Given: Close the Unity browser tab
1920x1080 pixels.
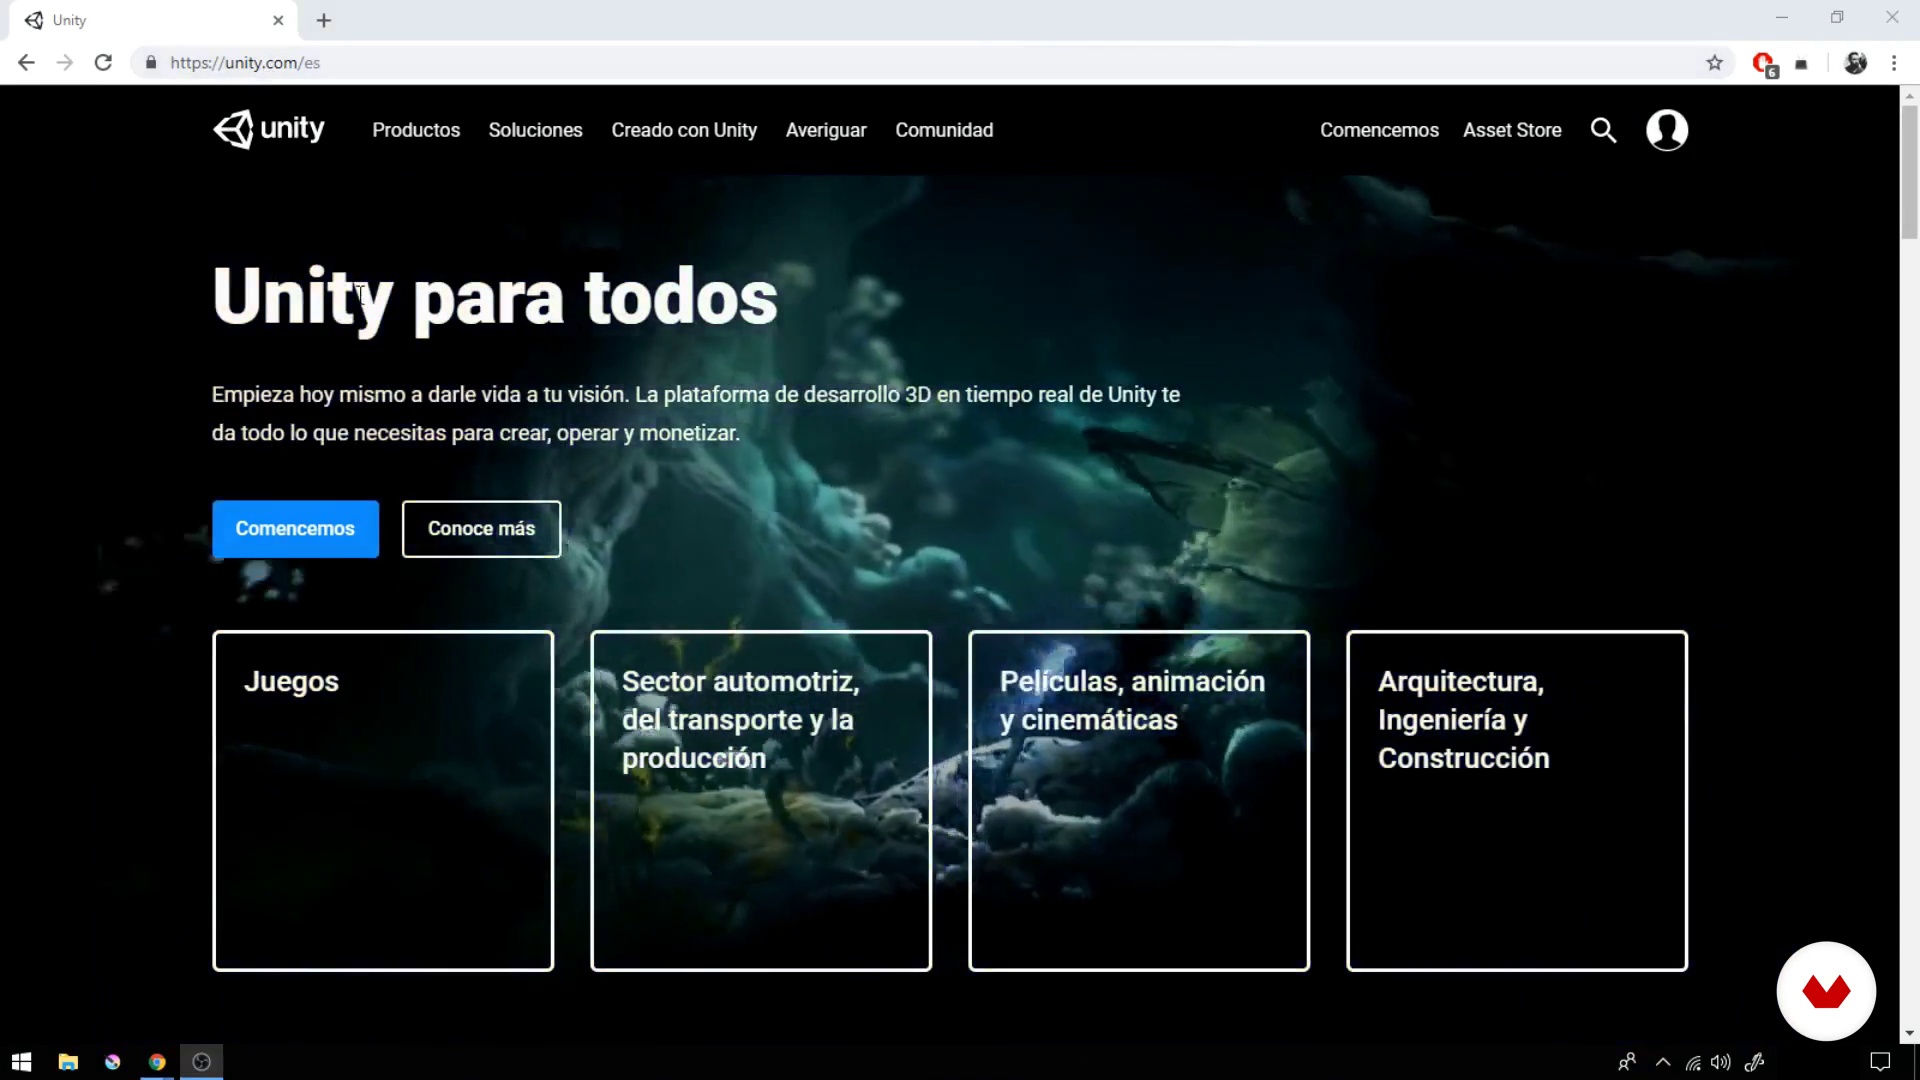Looking at the screenshot, I should (x=278, y=20).
